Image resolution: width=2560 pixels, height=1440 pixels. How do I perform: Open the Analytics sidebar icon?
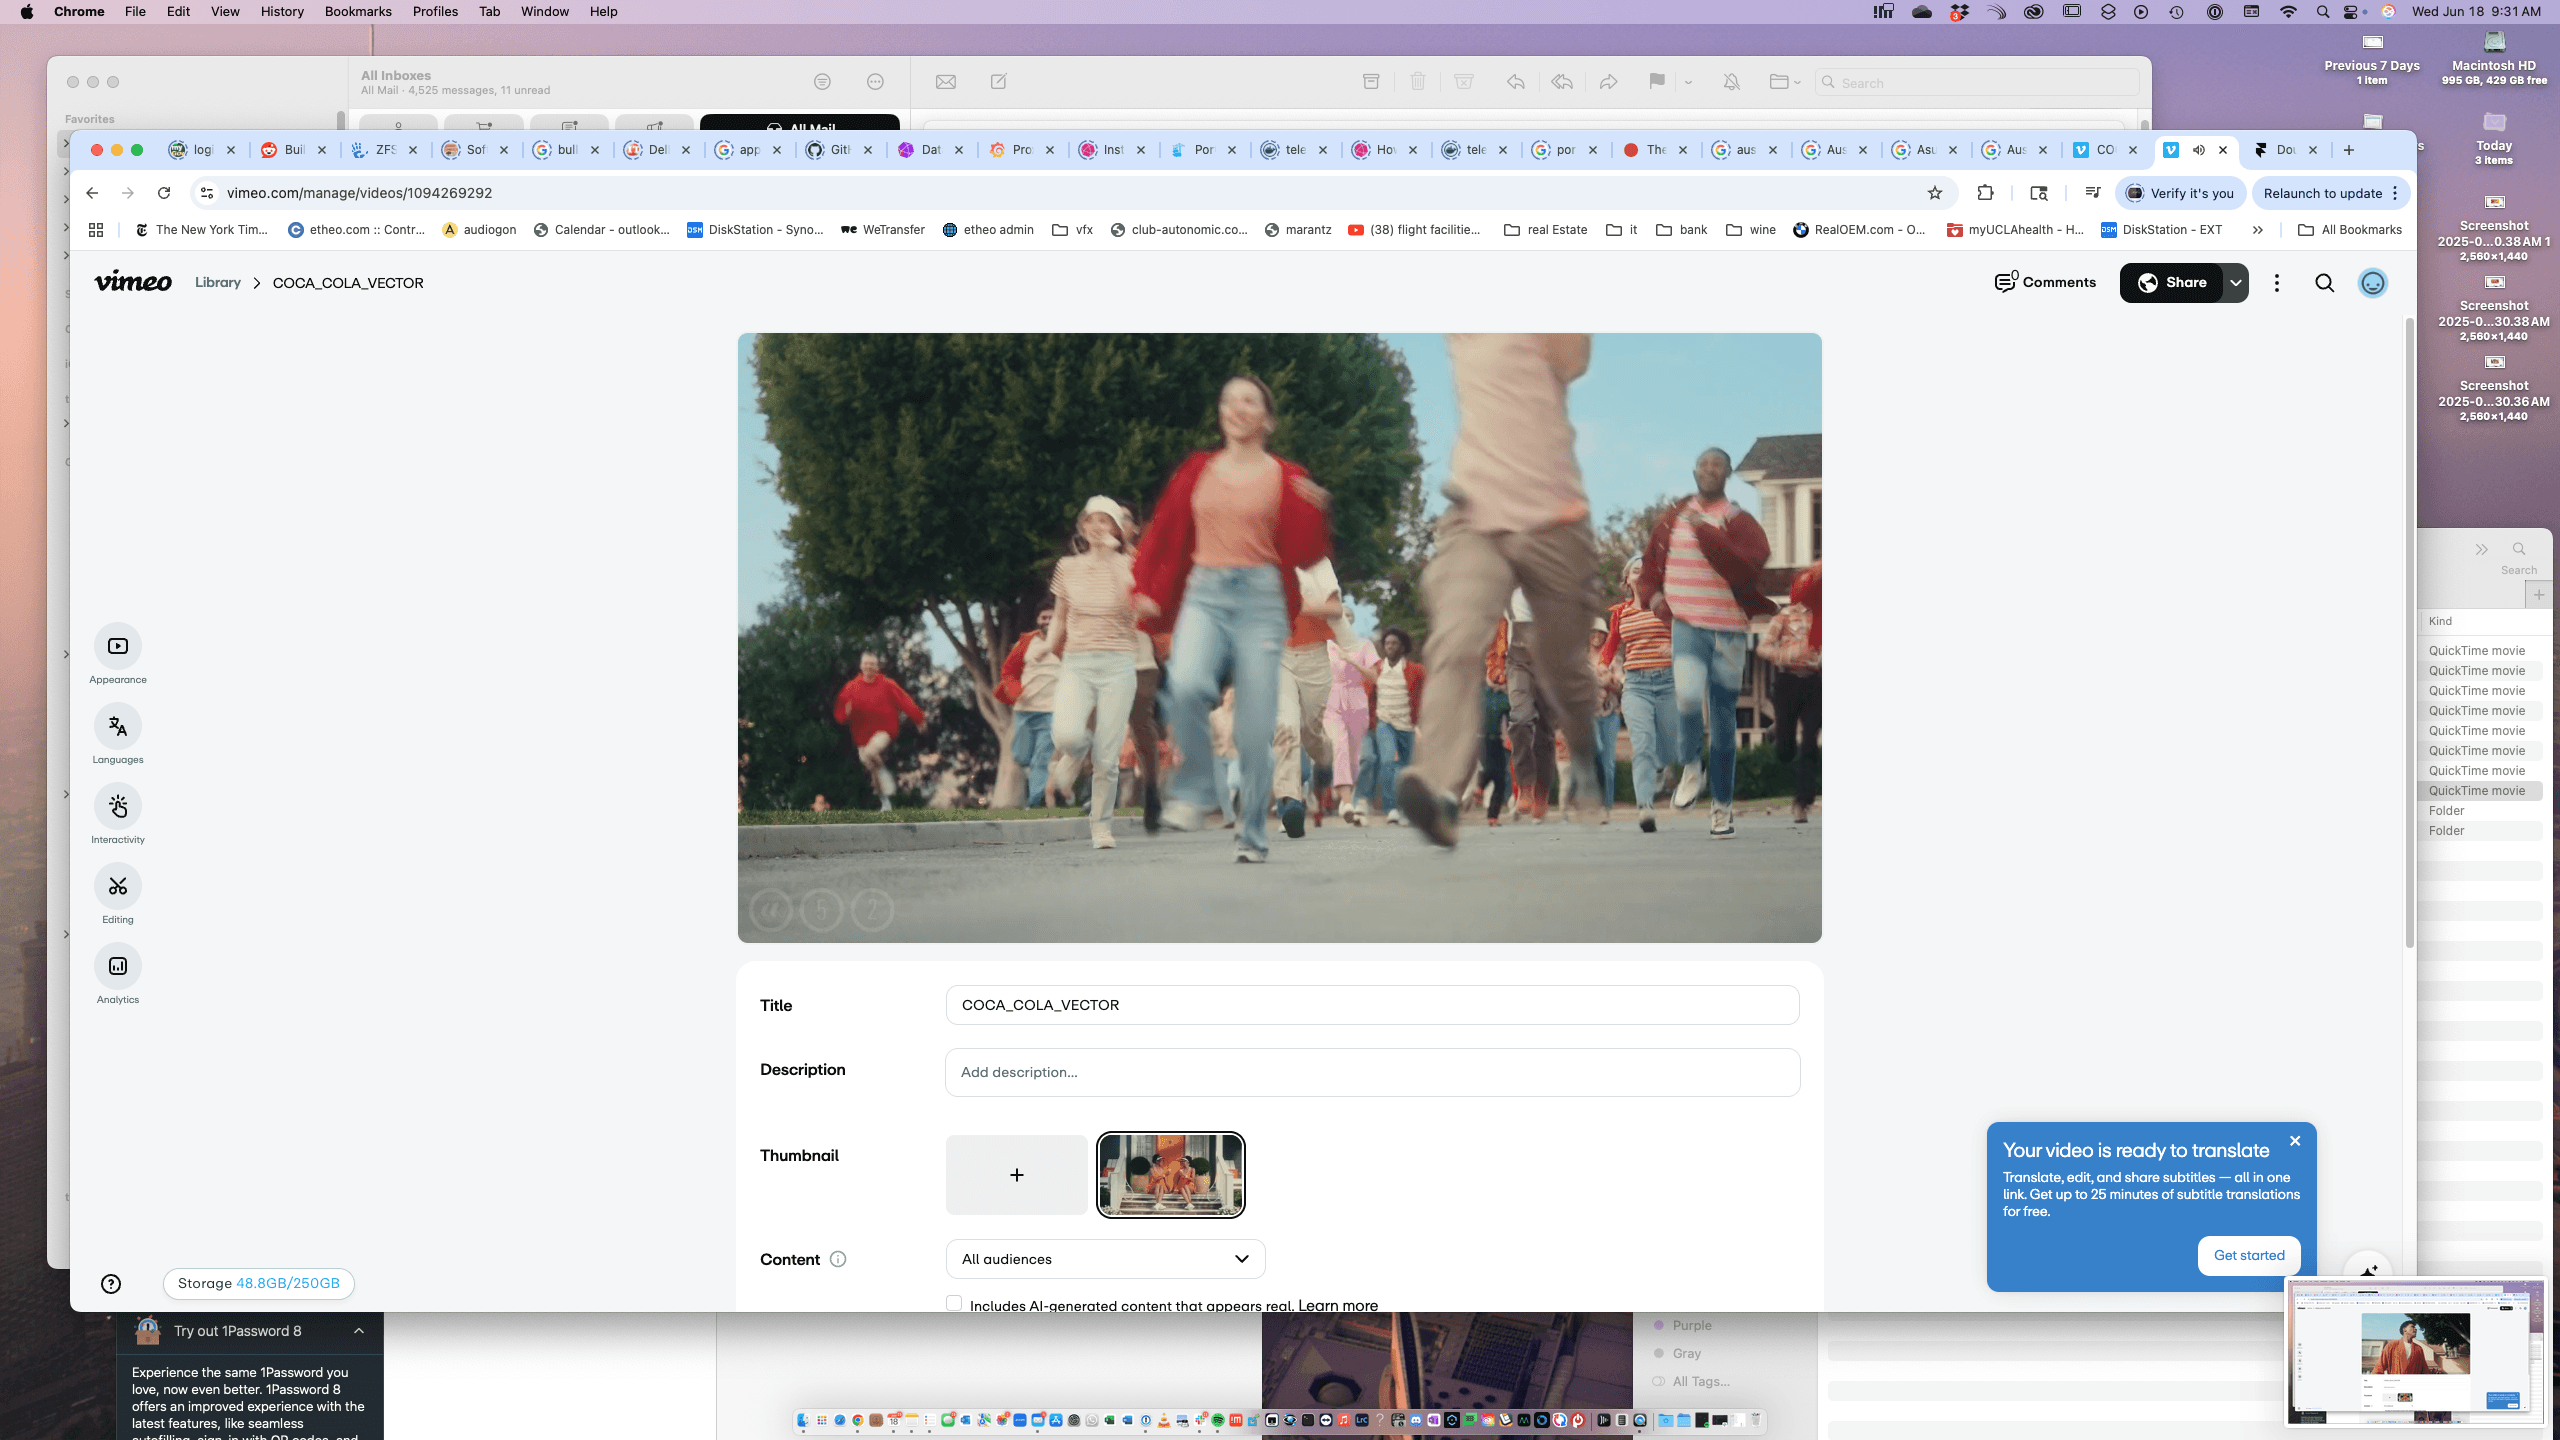[118, 966]
